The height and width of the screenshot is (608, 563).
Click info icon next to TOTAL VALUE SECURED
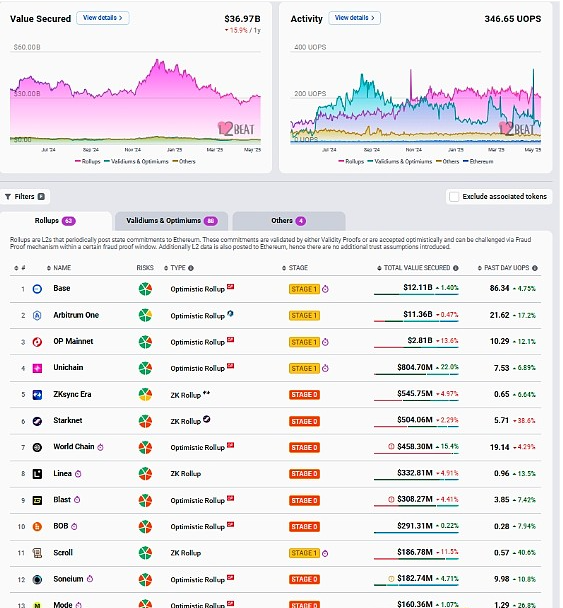click(456, 268)
